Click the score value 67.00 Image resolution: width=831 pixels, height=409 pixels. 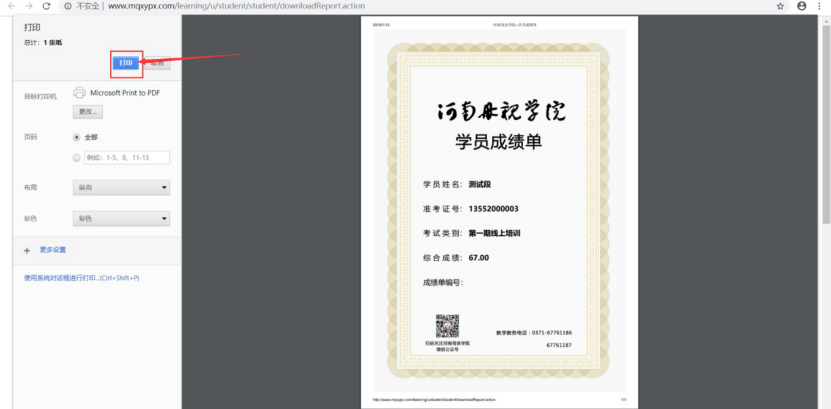tap(479, 258)
